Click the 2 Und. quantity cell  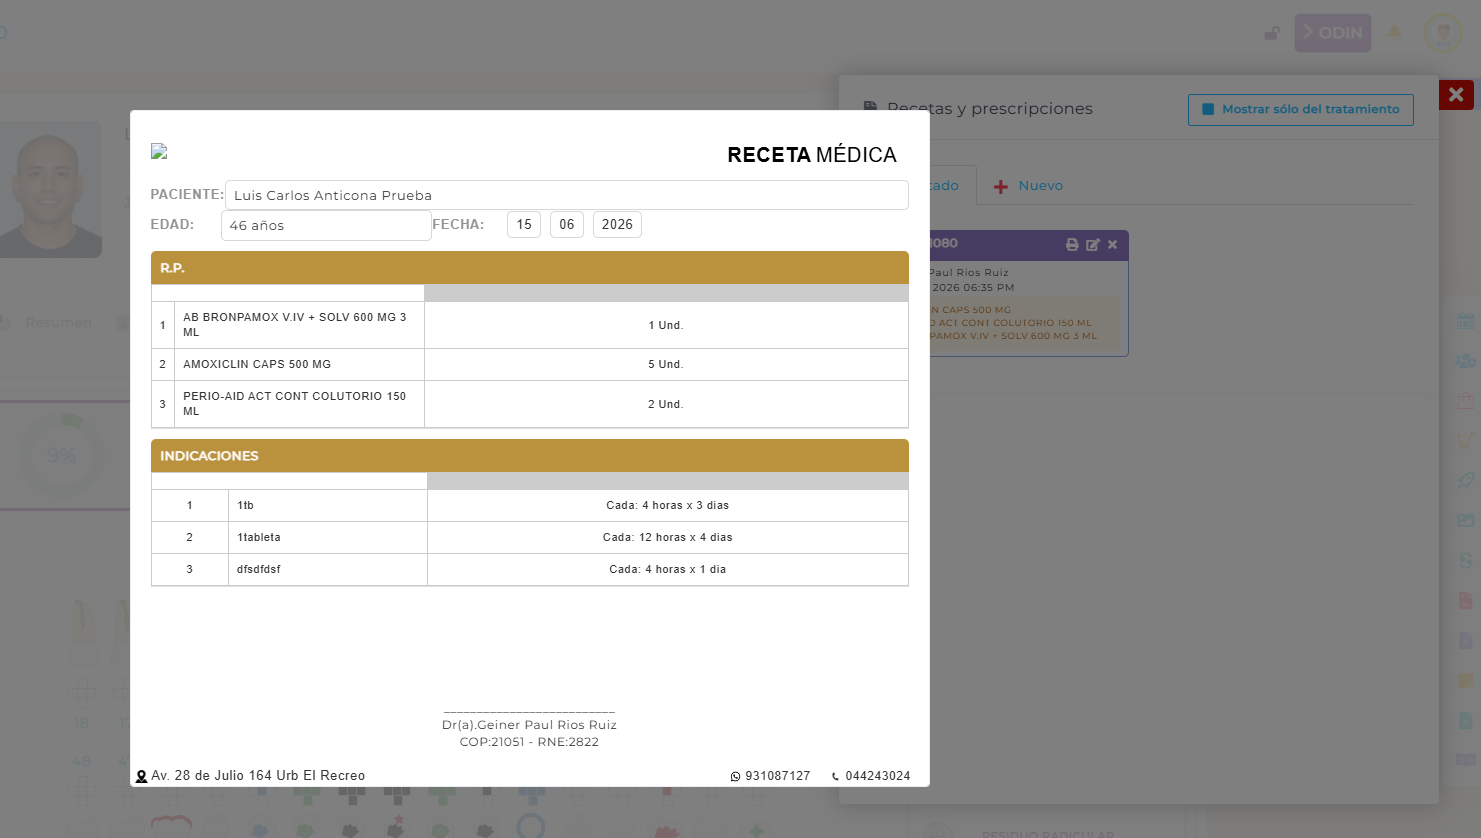666,404
